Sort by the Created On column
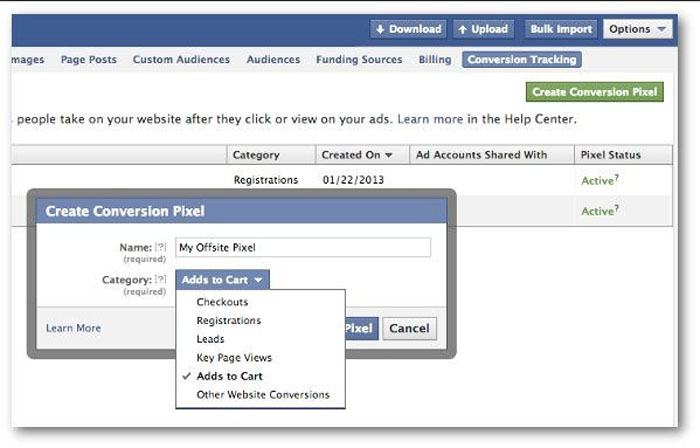Image resolution: width=700 pixels, height=448 pixels. click(357, 155)
